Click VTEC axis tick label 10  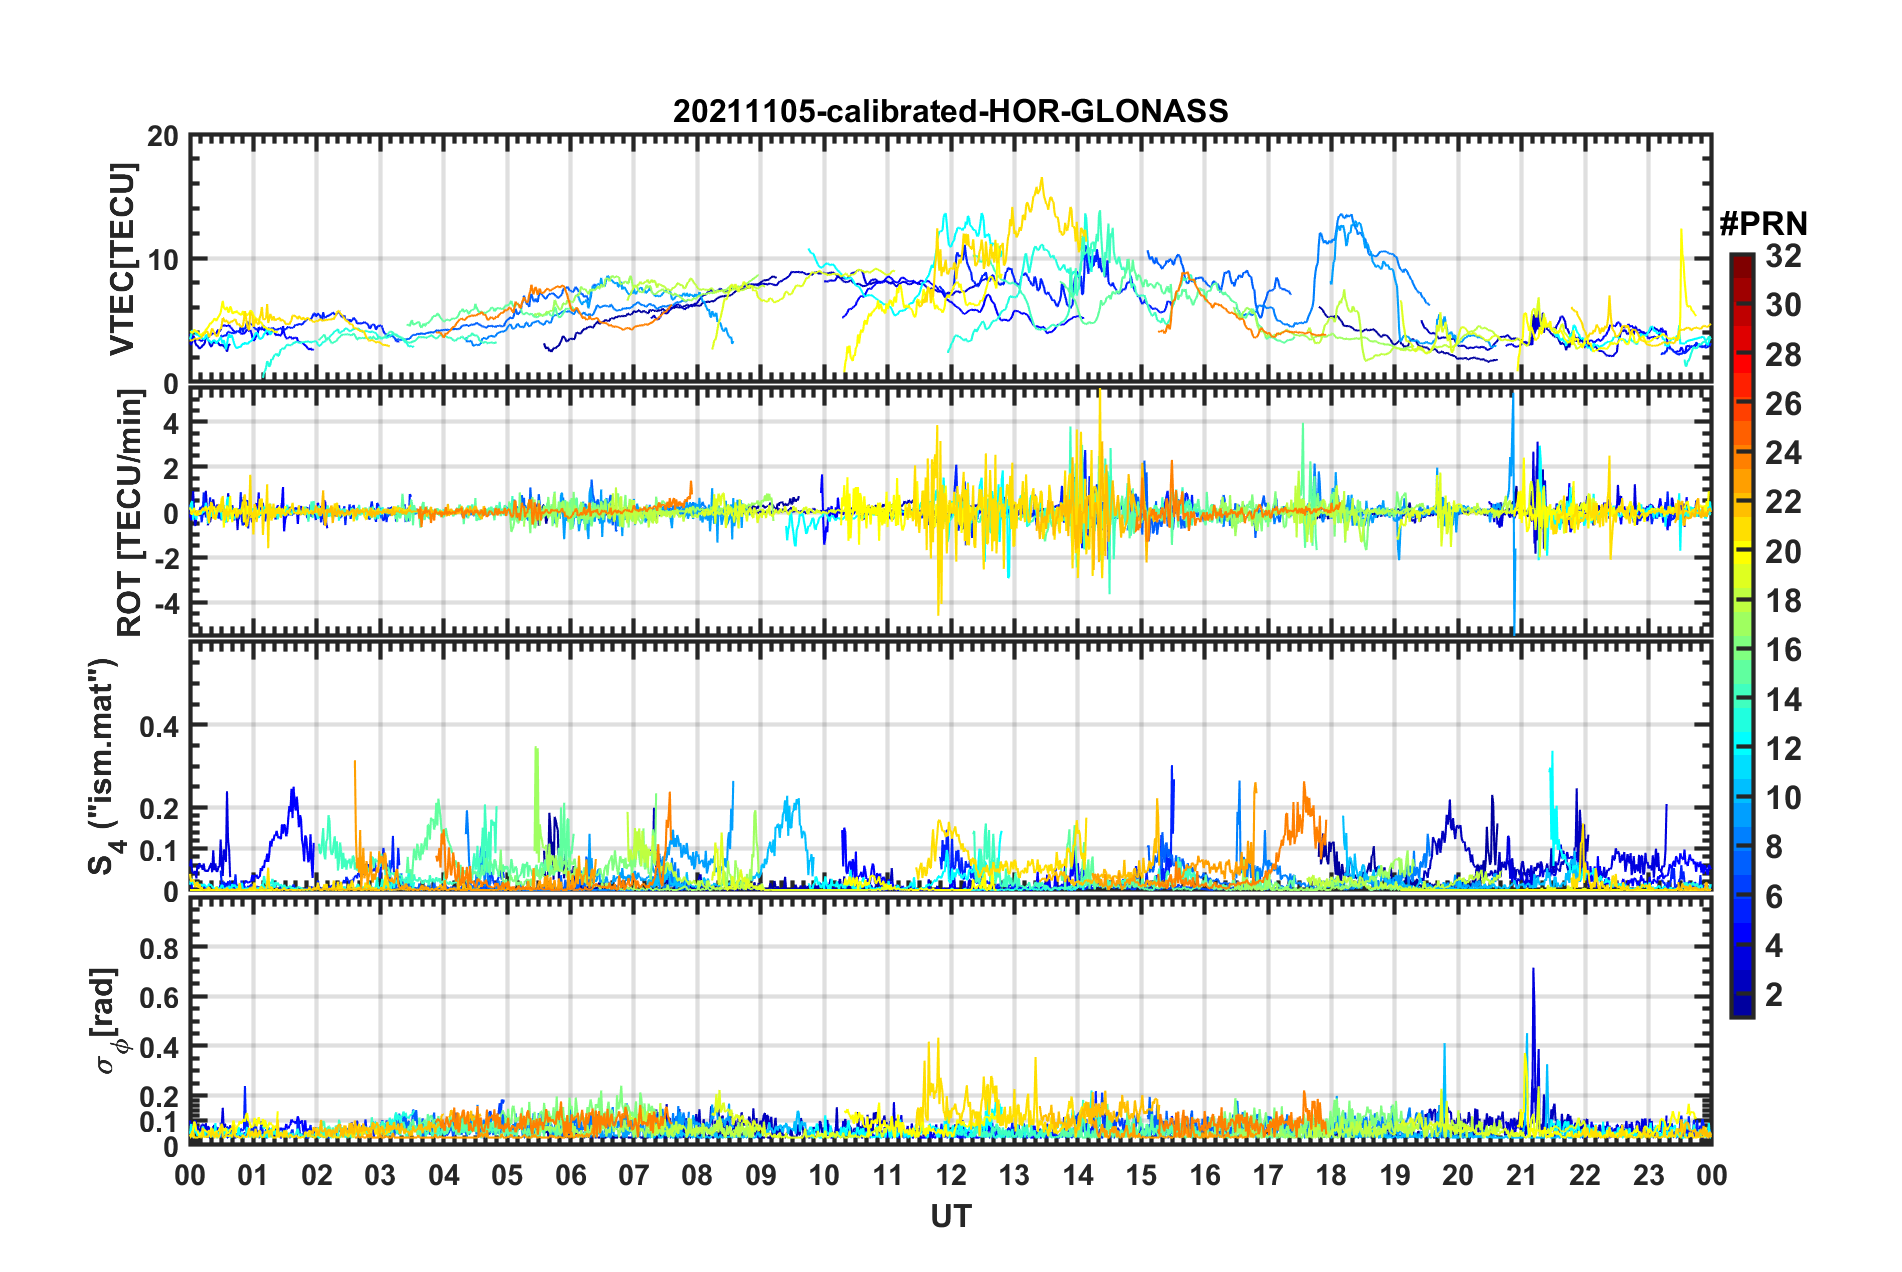tap(162, 260)
